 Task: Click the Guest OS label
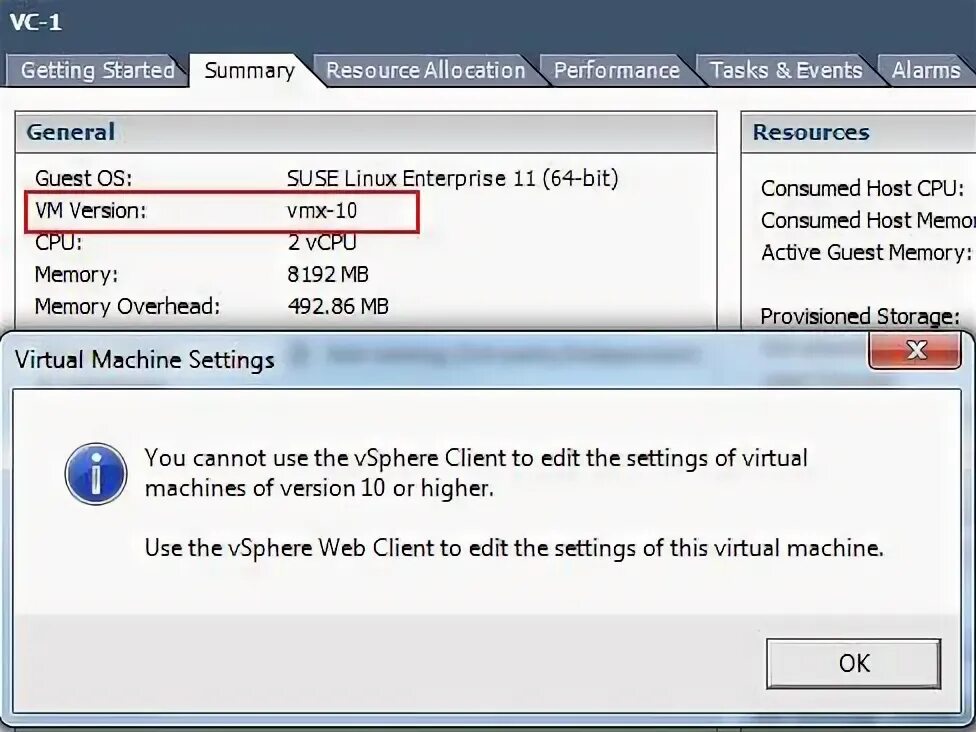point(83,179)
